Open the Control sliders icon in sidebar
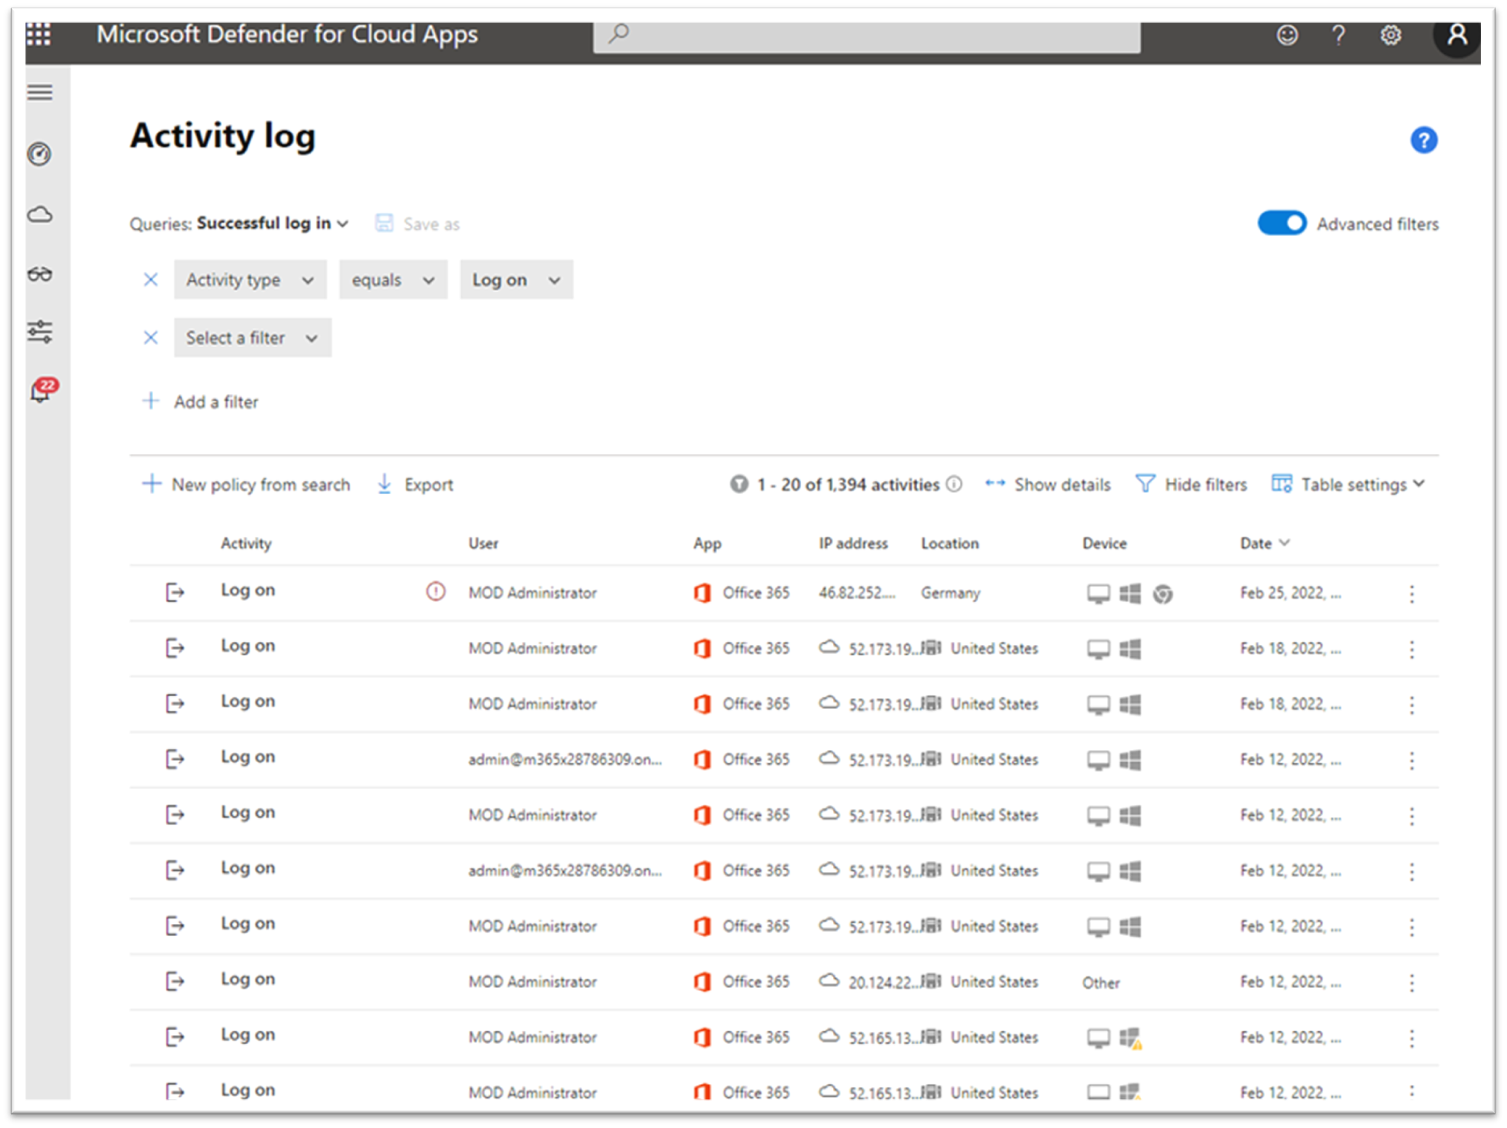This screenshot has width=1507, height=1128. (40, 332)
